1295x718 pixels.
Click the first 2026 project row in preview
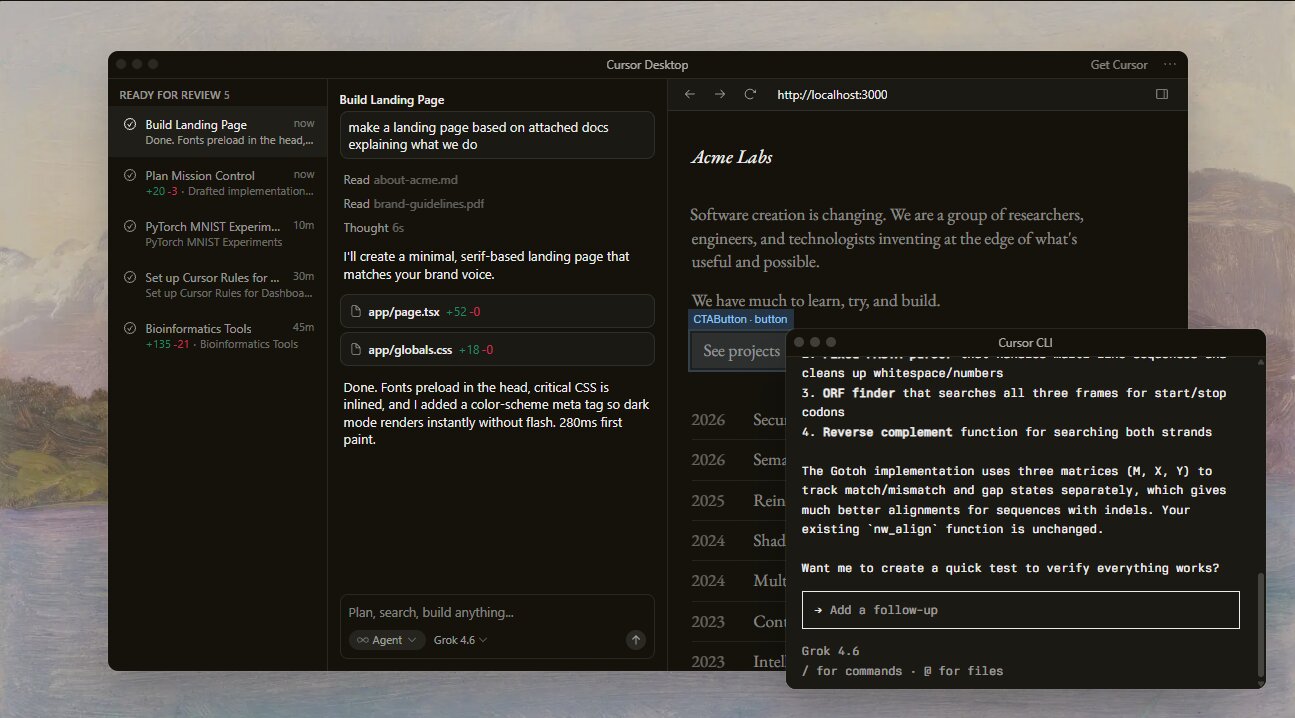pyautogui.click(x=740, y=420)
